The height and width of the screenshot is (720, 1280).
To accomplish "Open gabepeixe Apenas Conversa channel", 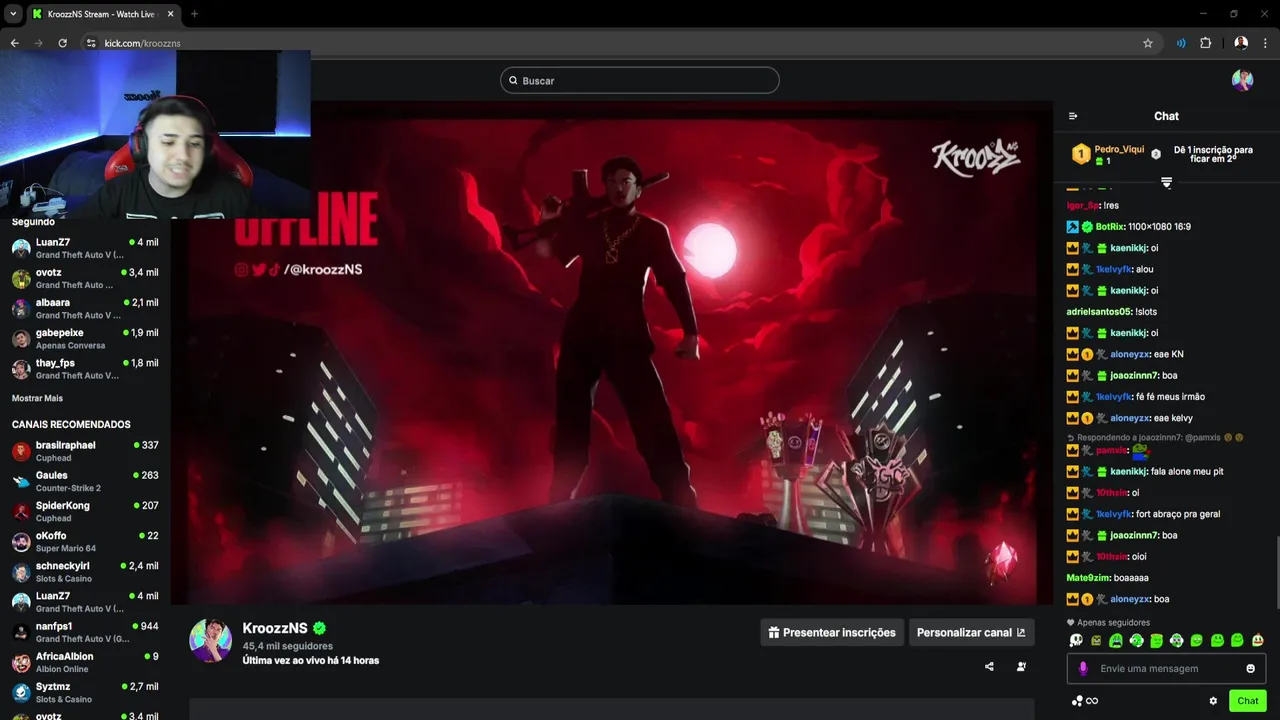I will point(85,338).
